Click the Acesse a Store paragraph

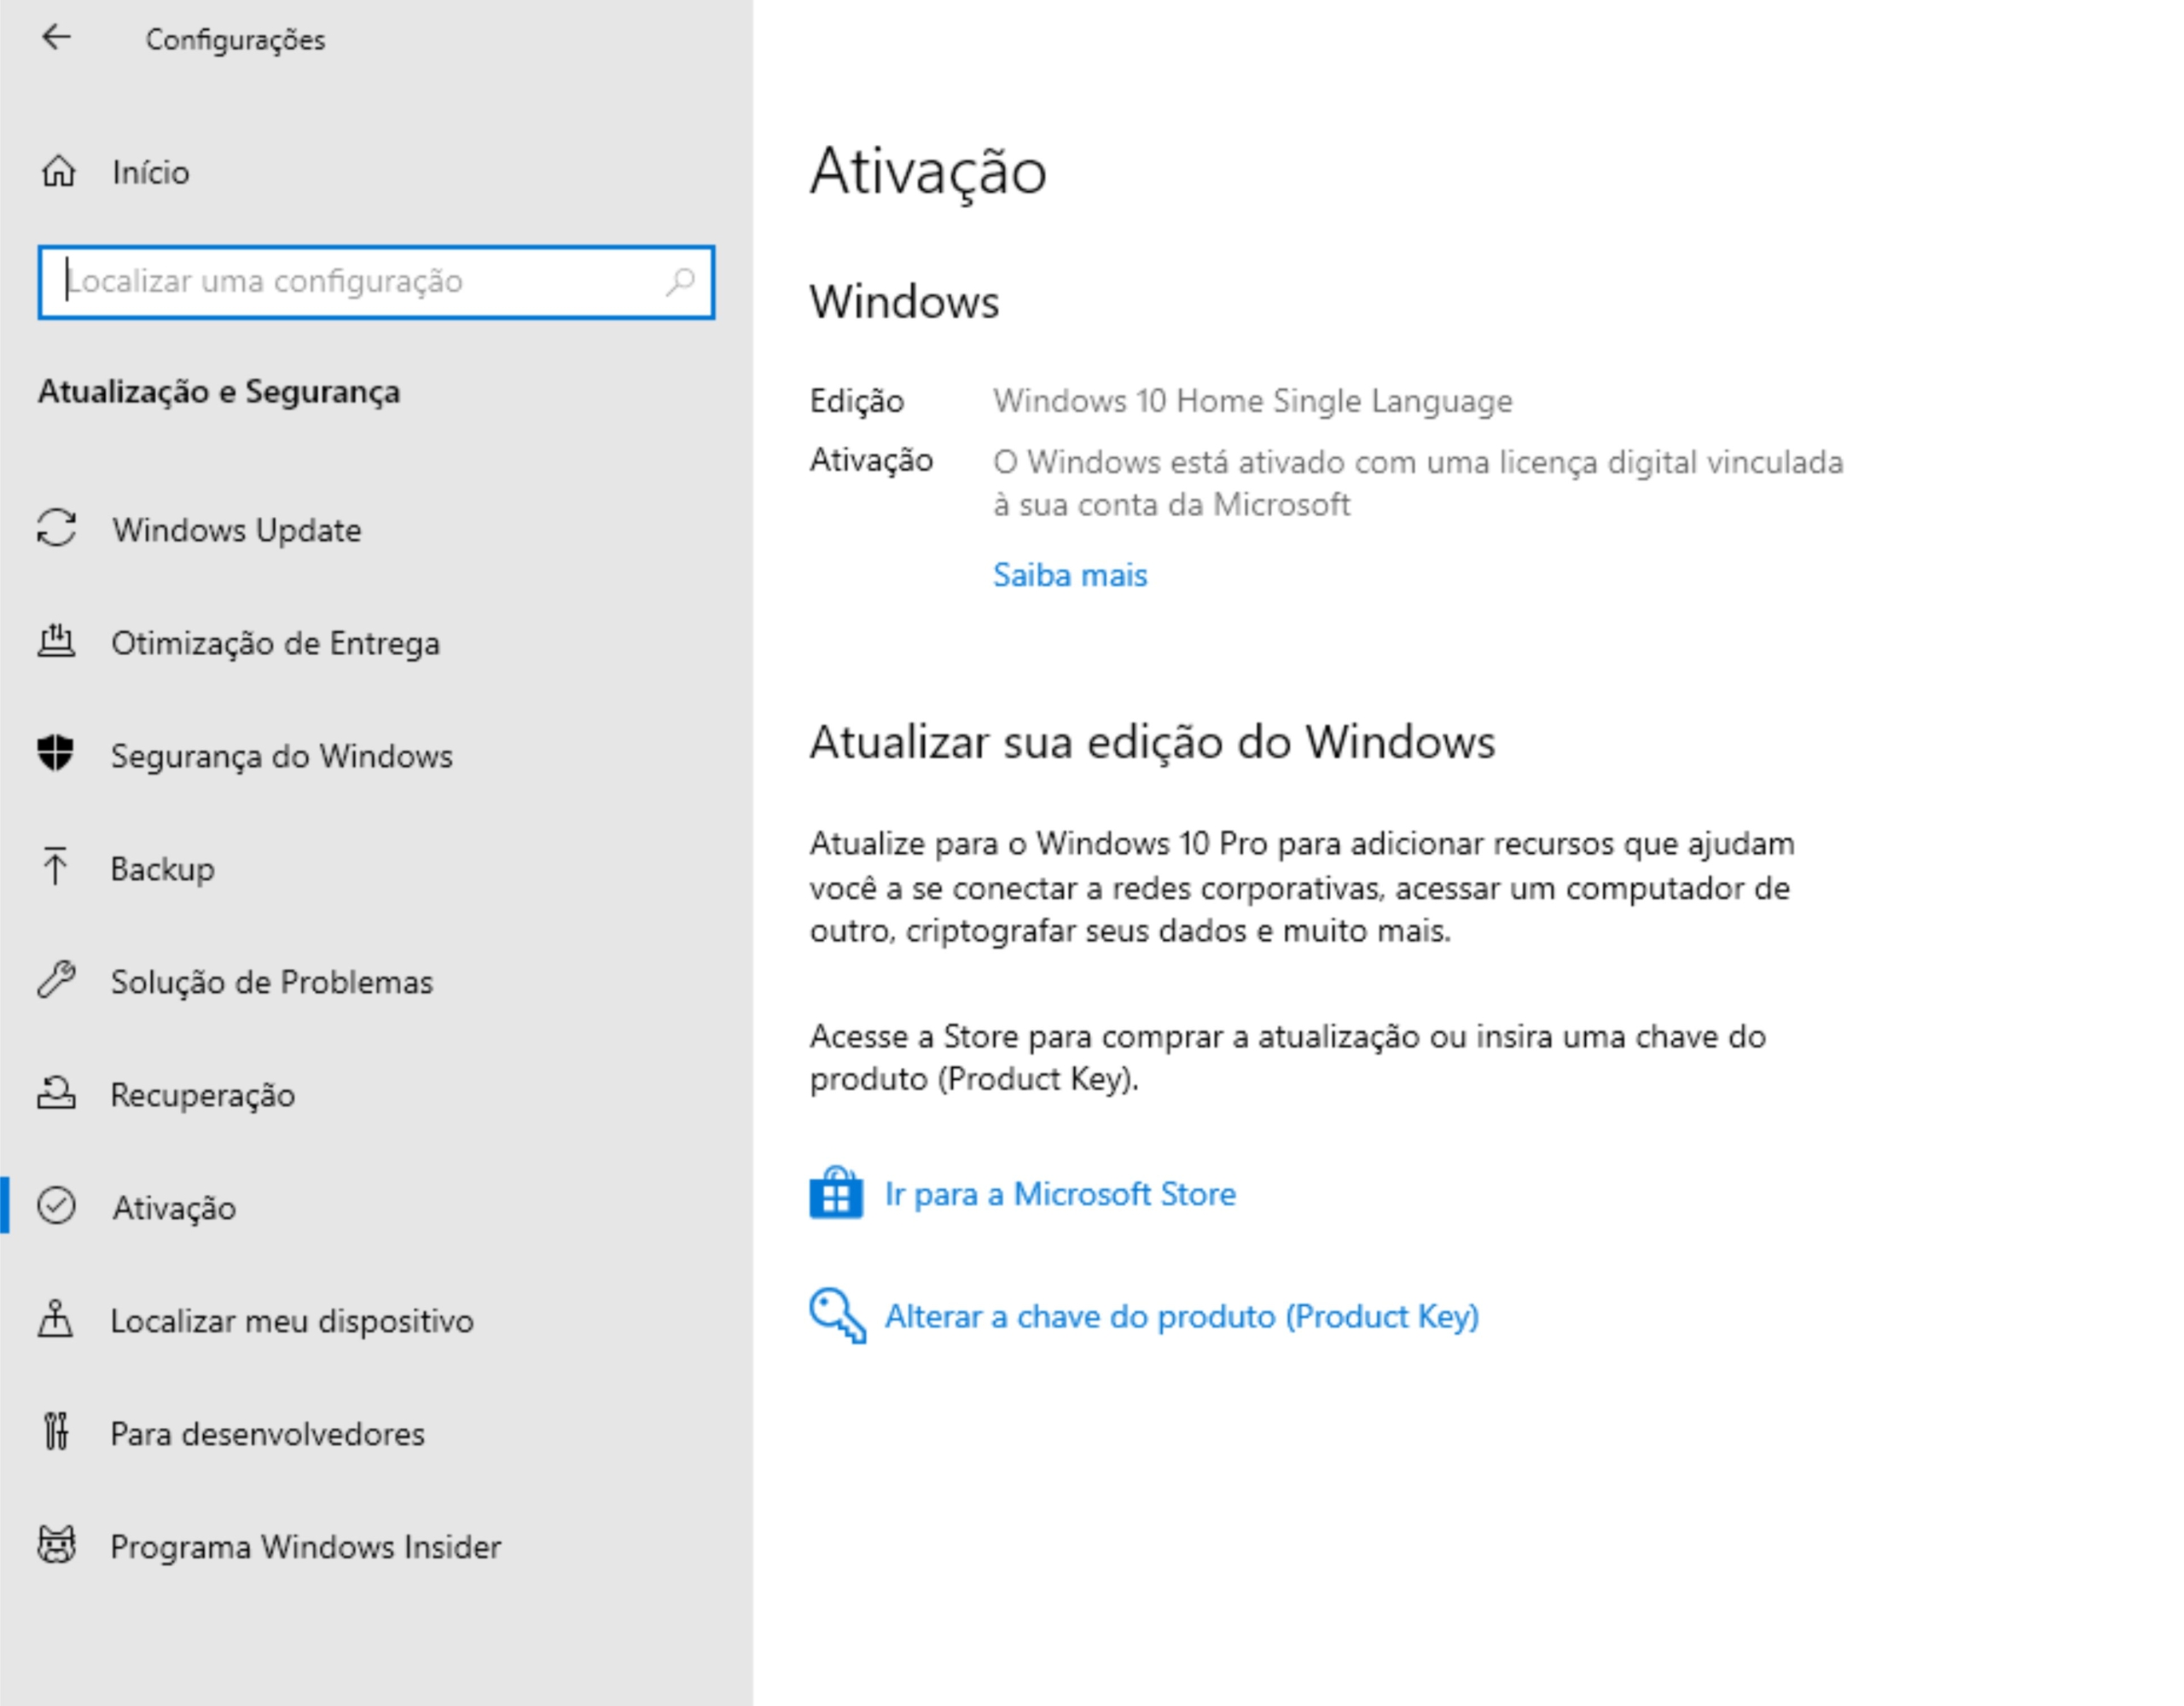(x=1288, y=1057)
